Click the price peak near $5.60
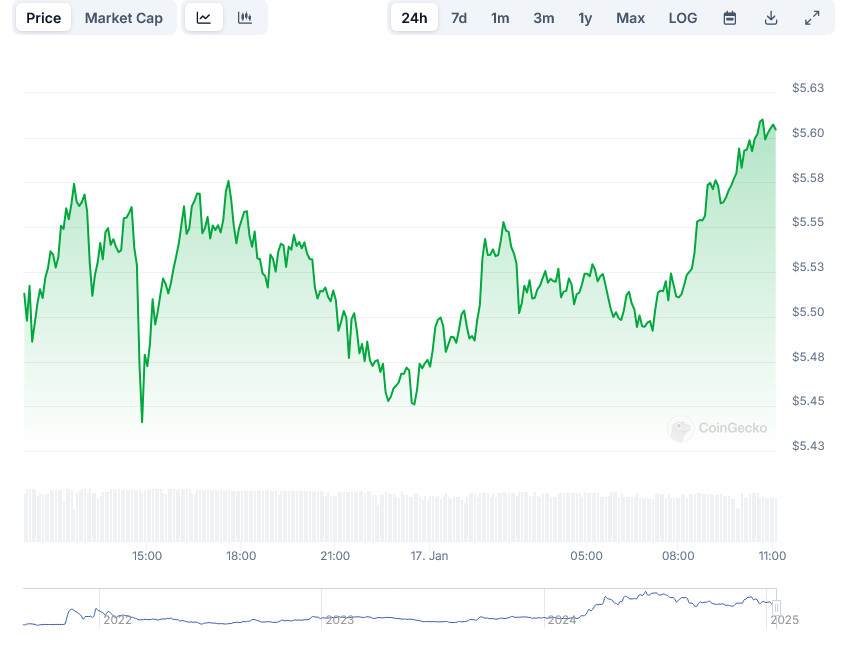This screenshot has height=645, width=853. (762, 121)
